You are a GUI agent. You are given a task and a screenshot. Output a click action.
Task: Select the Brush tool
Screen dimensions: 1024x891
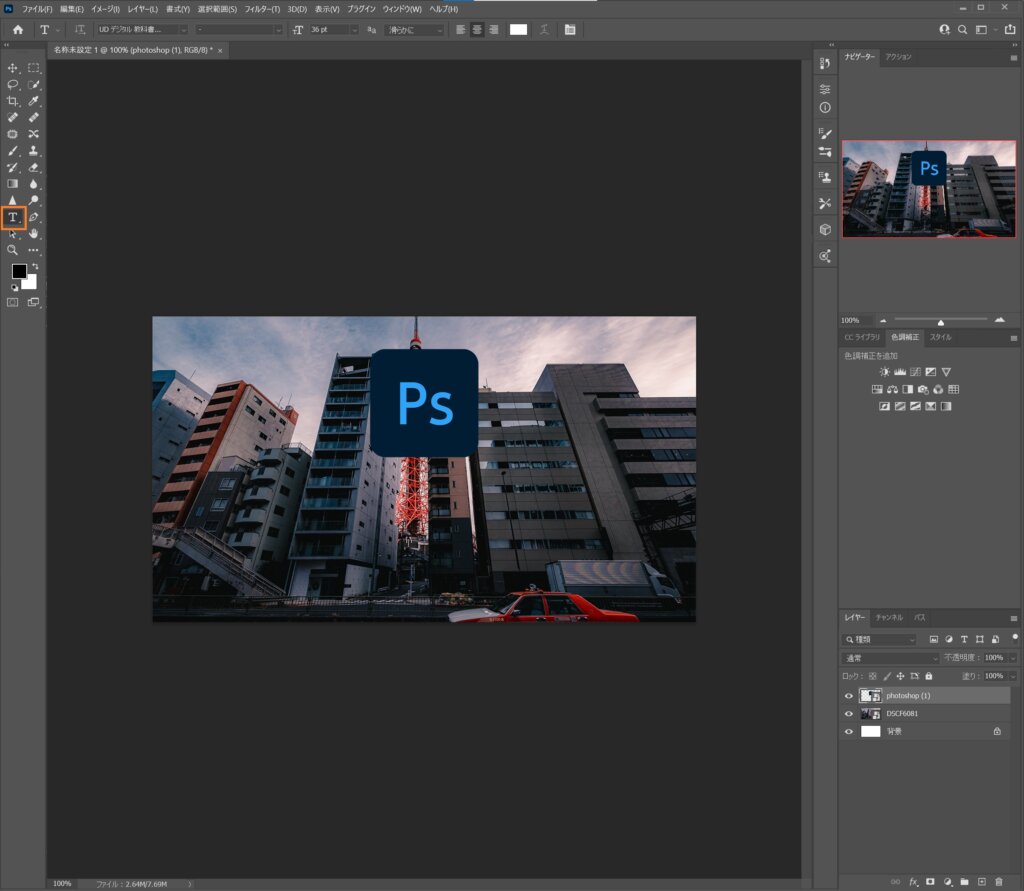click(12, 151)
